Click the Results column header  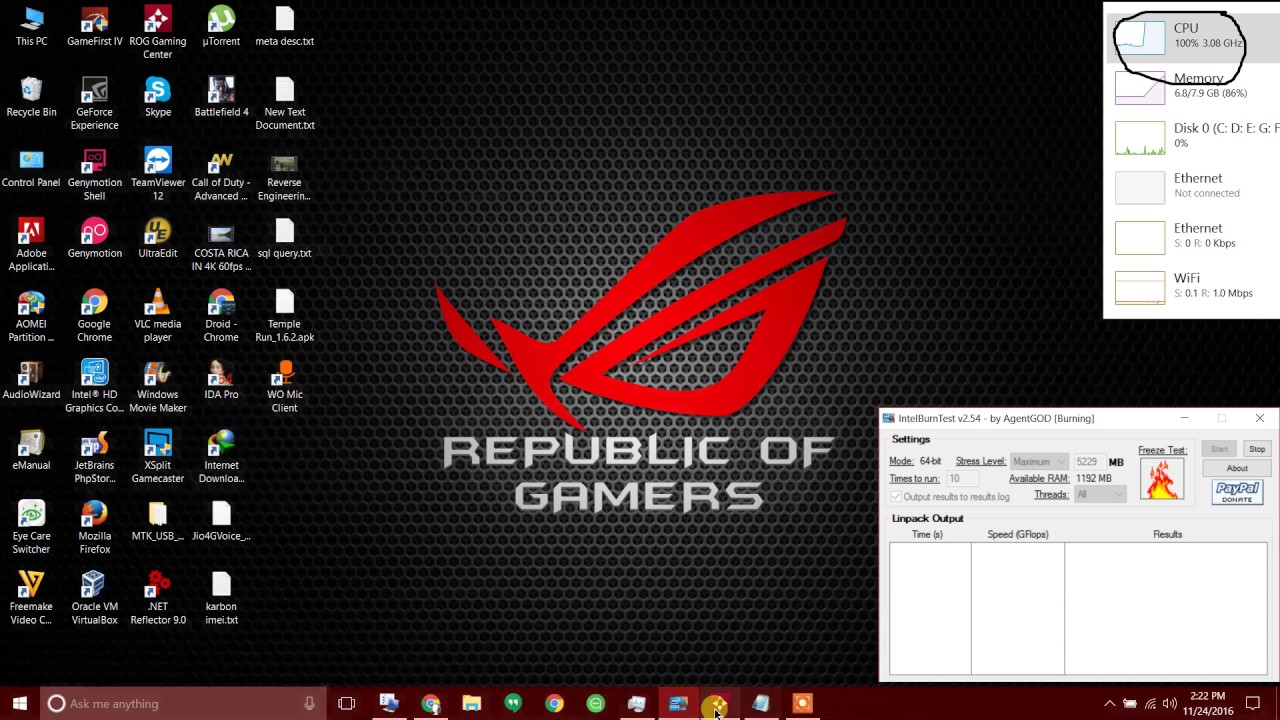point(1167,535)
